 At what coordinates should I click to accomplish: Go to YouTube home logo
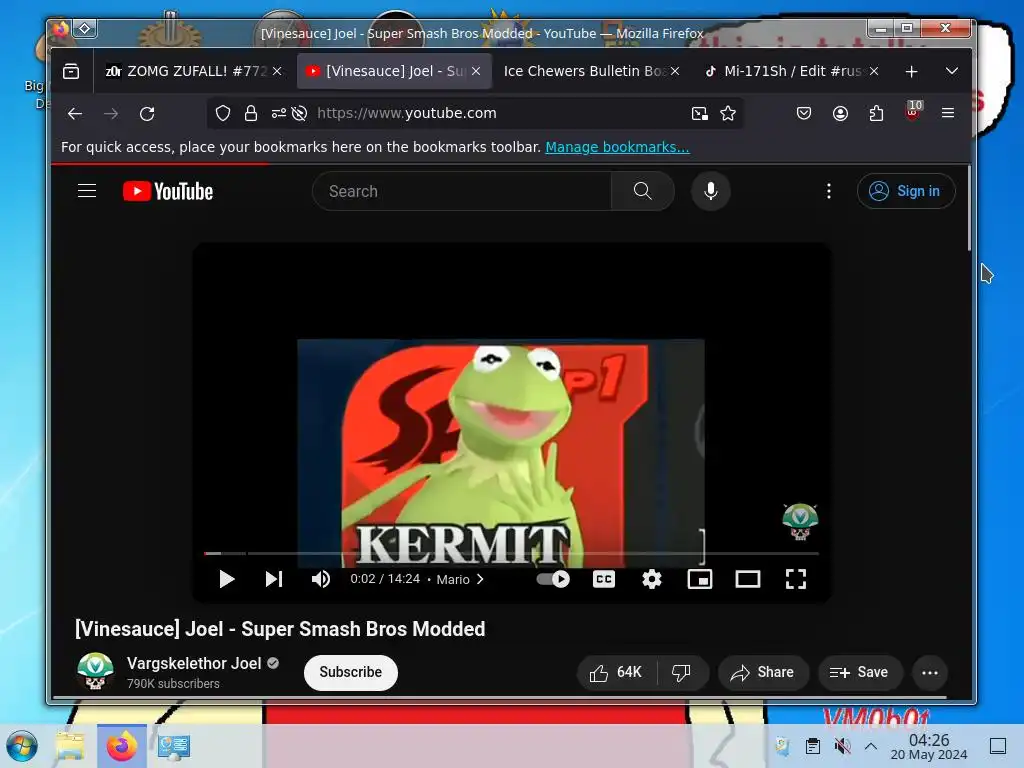click(x=168, y=191)
